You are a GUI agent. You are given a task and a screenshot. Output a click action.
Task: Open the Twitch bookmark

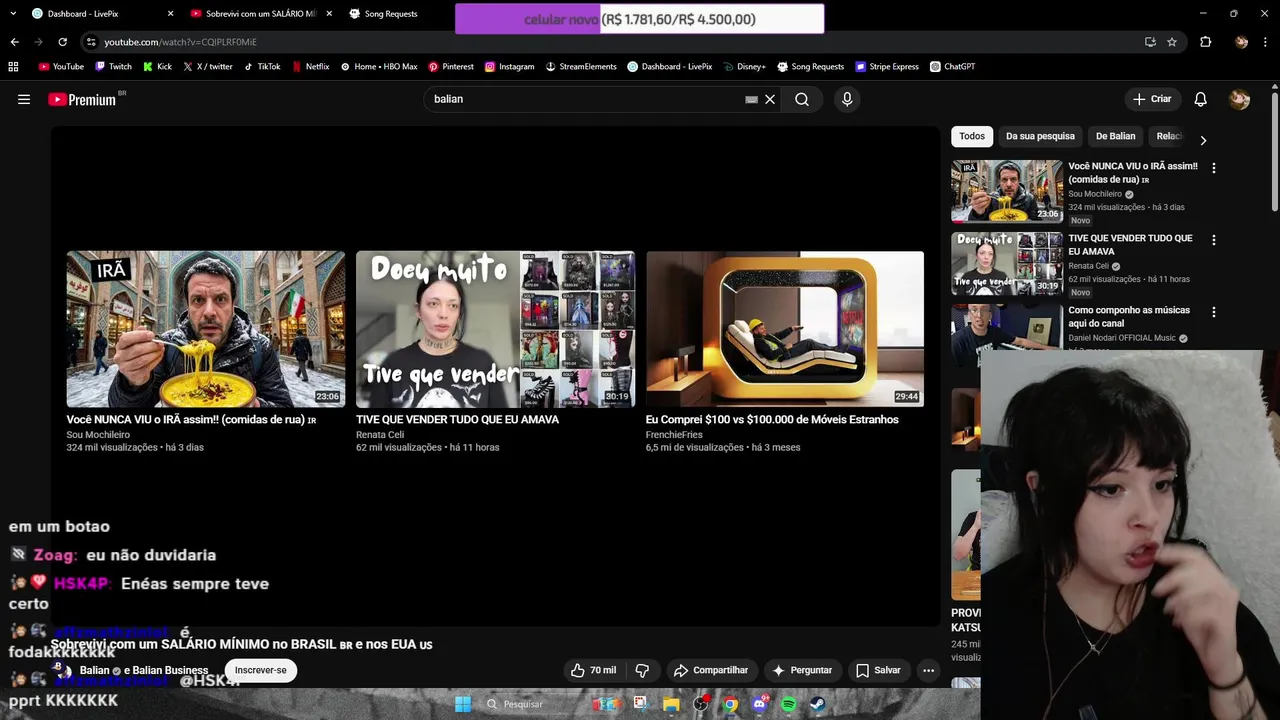(x=113, y=67)
